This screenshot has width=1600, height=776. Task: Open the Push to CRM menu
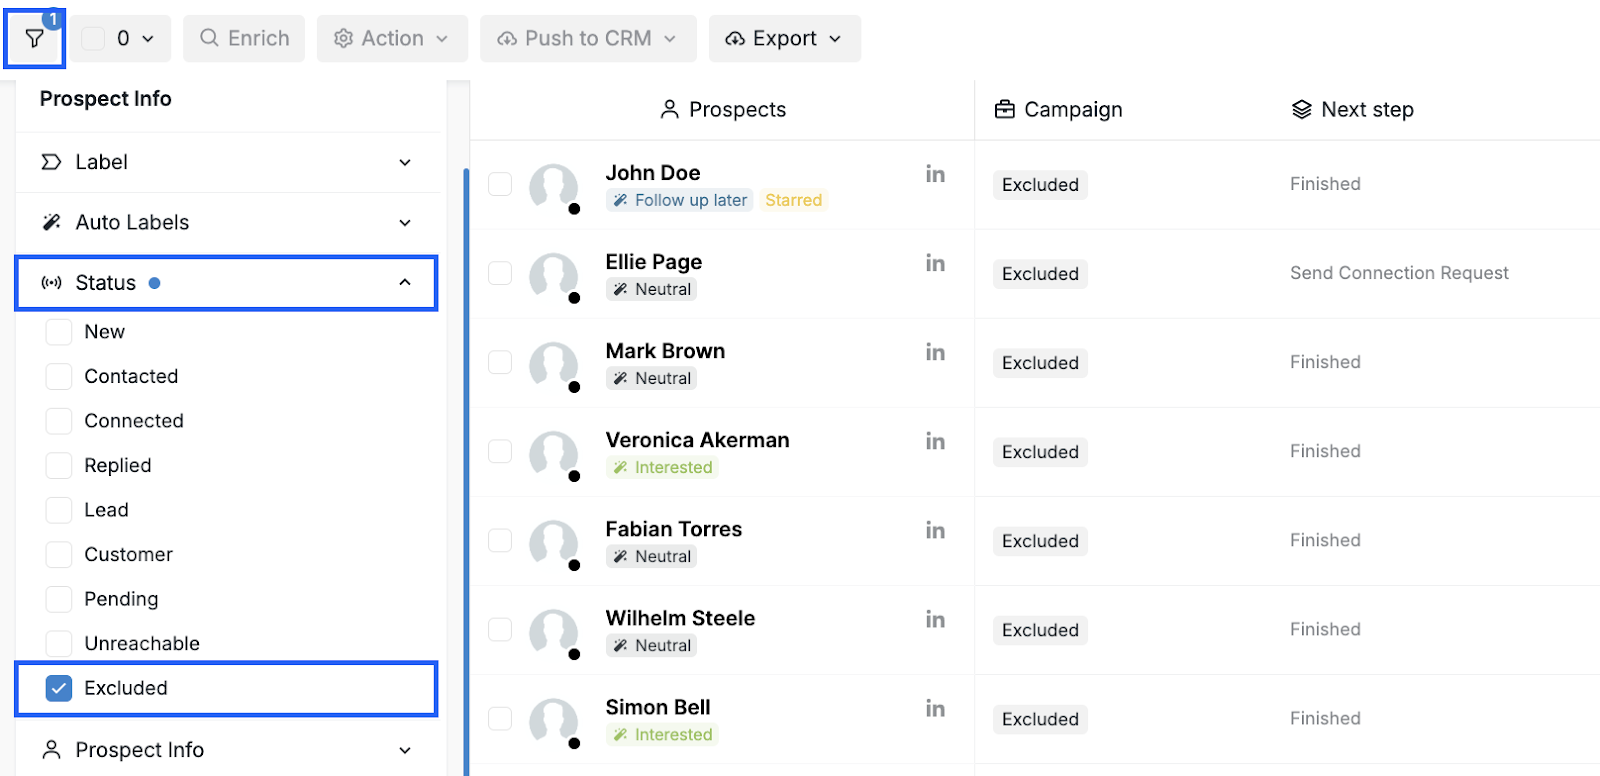coord(587,39)
